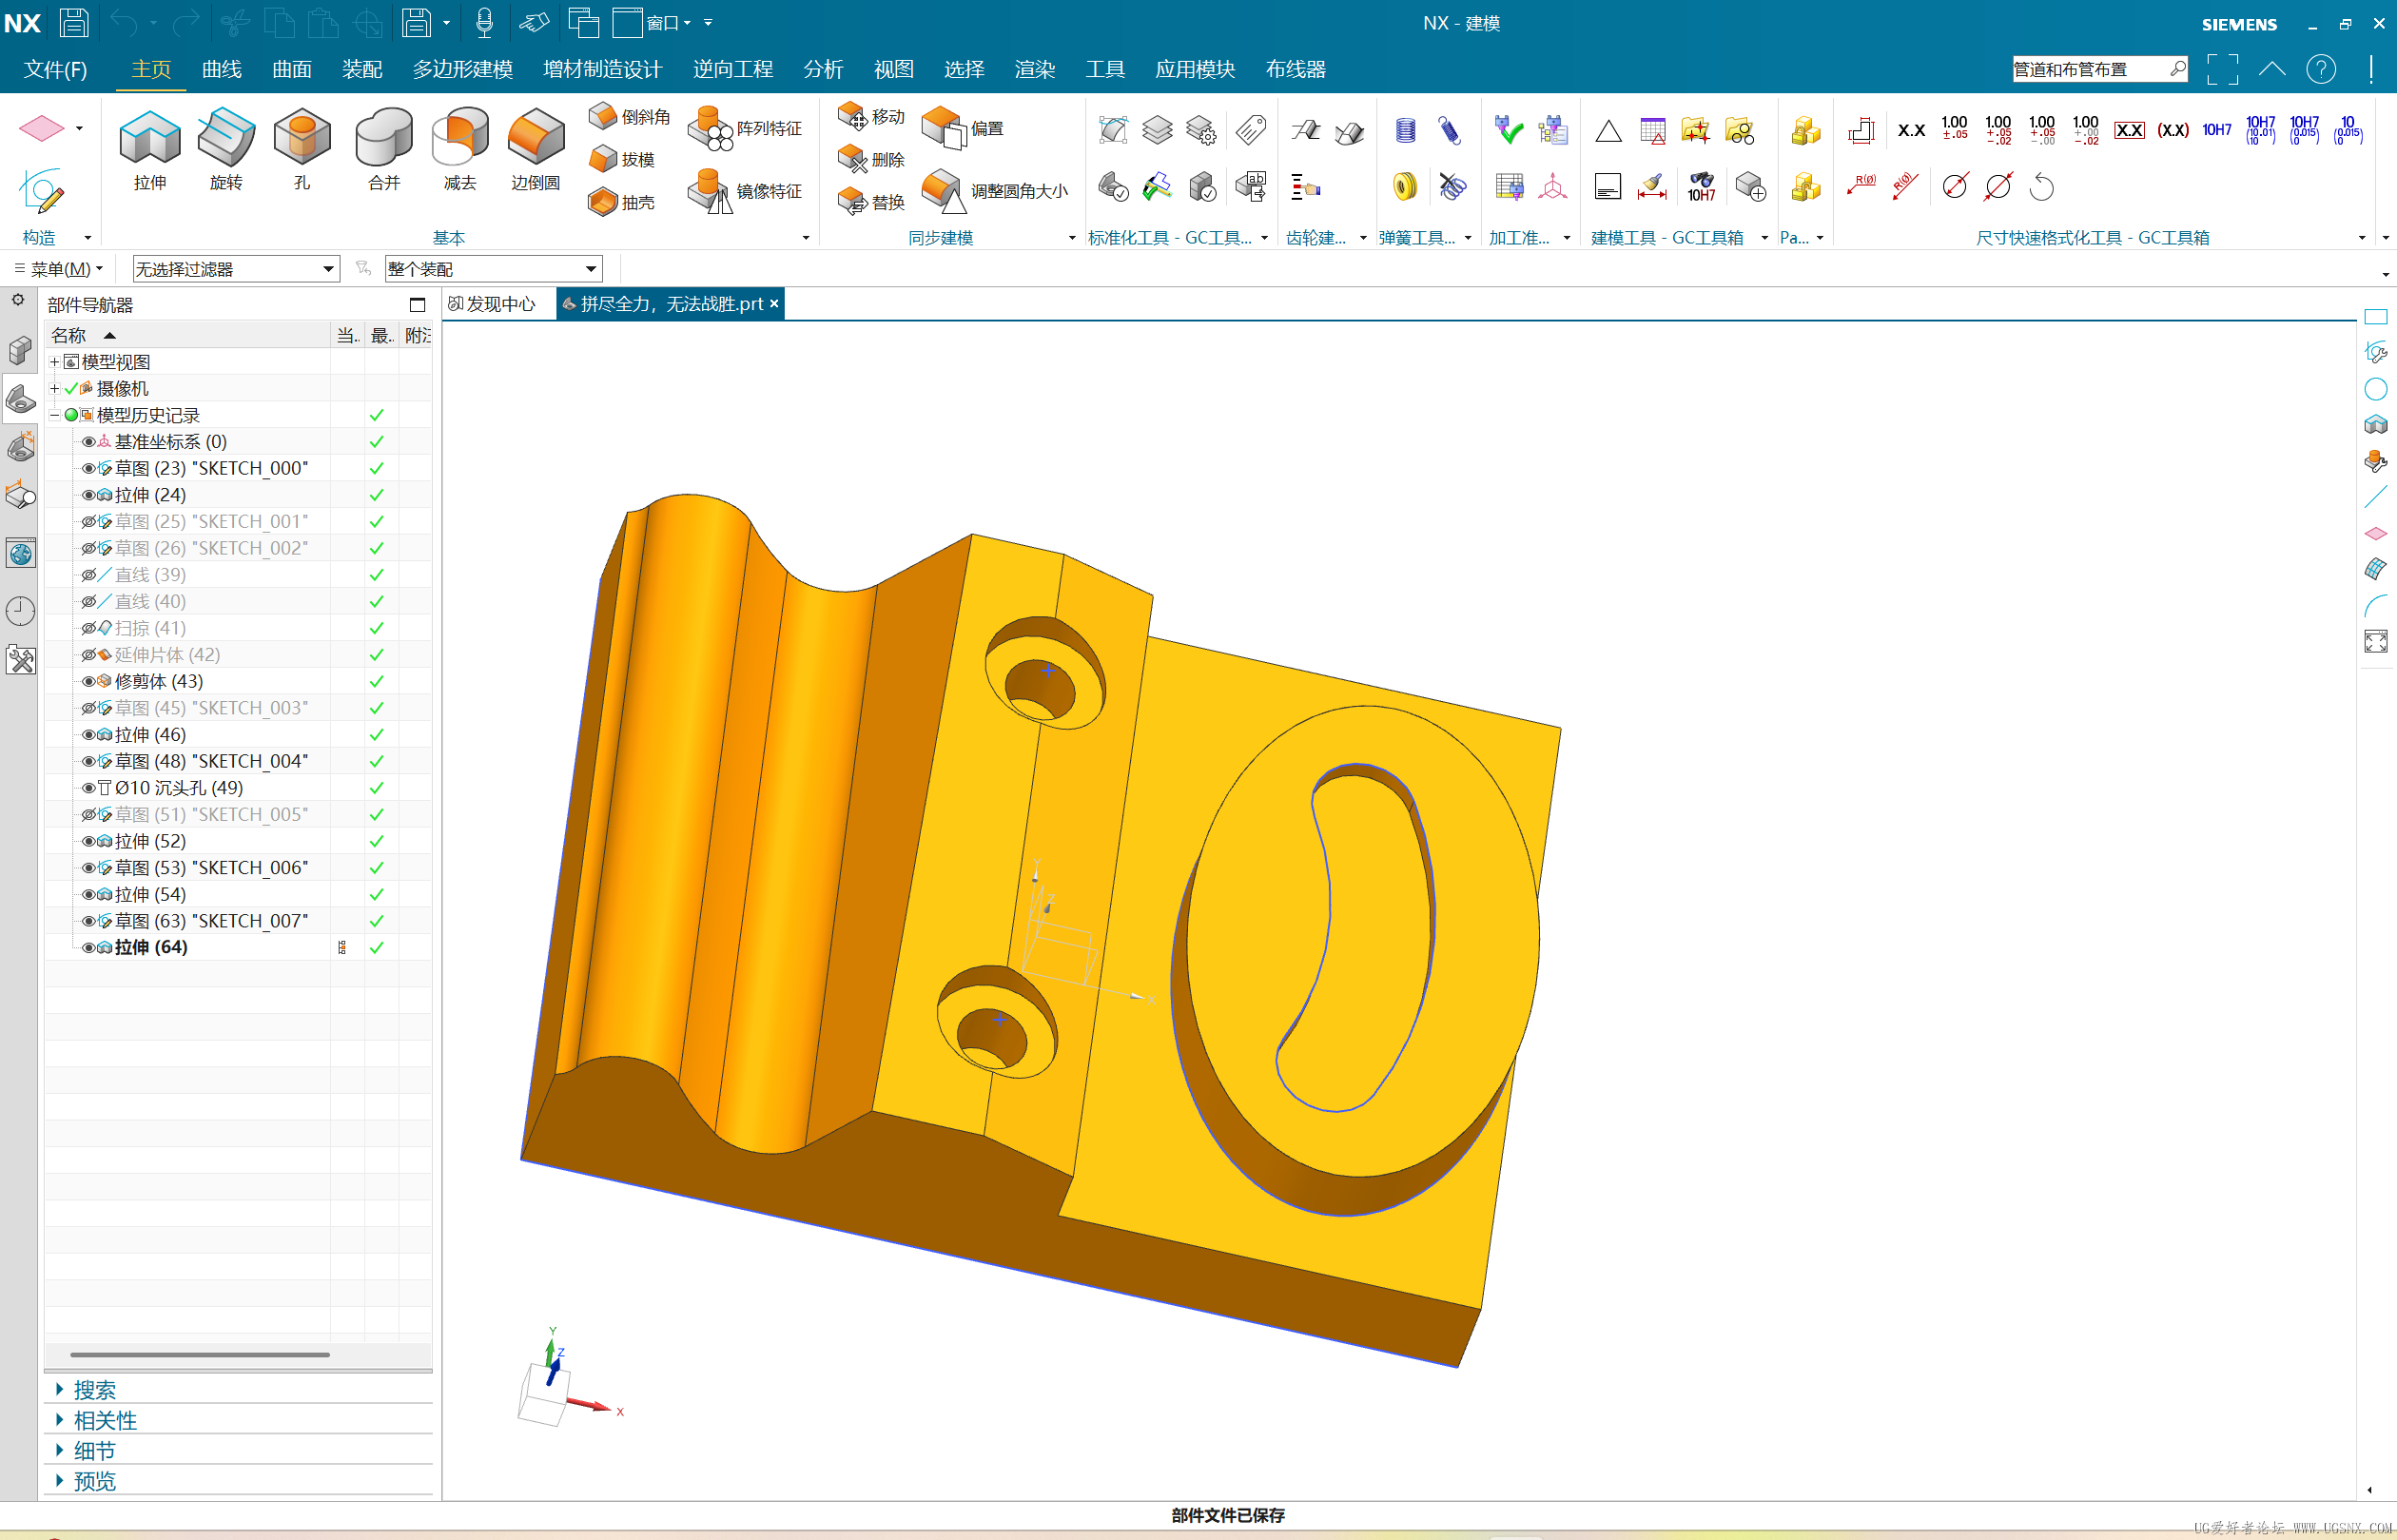Hide the 修剪体 (43) feature
This screenshot has height=1540, width=2397.
point(88,681)
